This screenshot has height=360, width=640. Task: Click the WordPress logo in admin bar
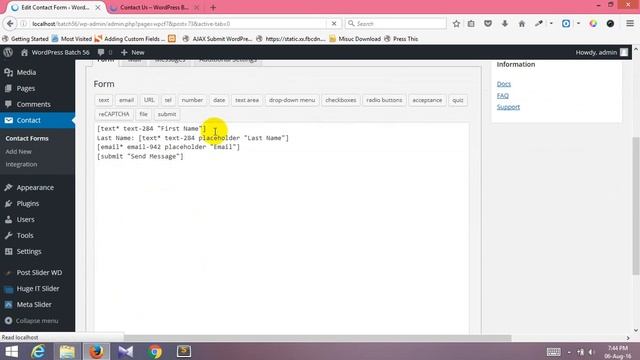point(8,52)
